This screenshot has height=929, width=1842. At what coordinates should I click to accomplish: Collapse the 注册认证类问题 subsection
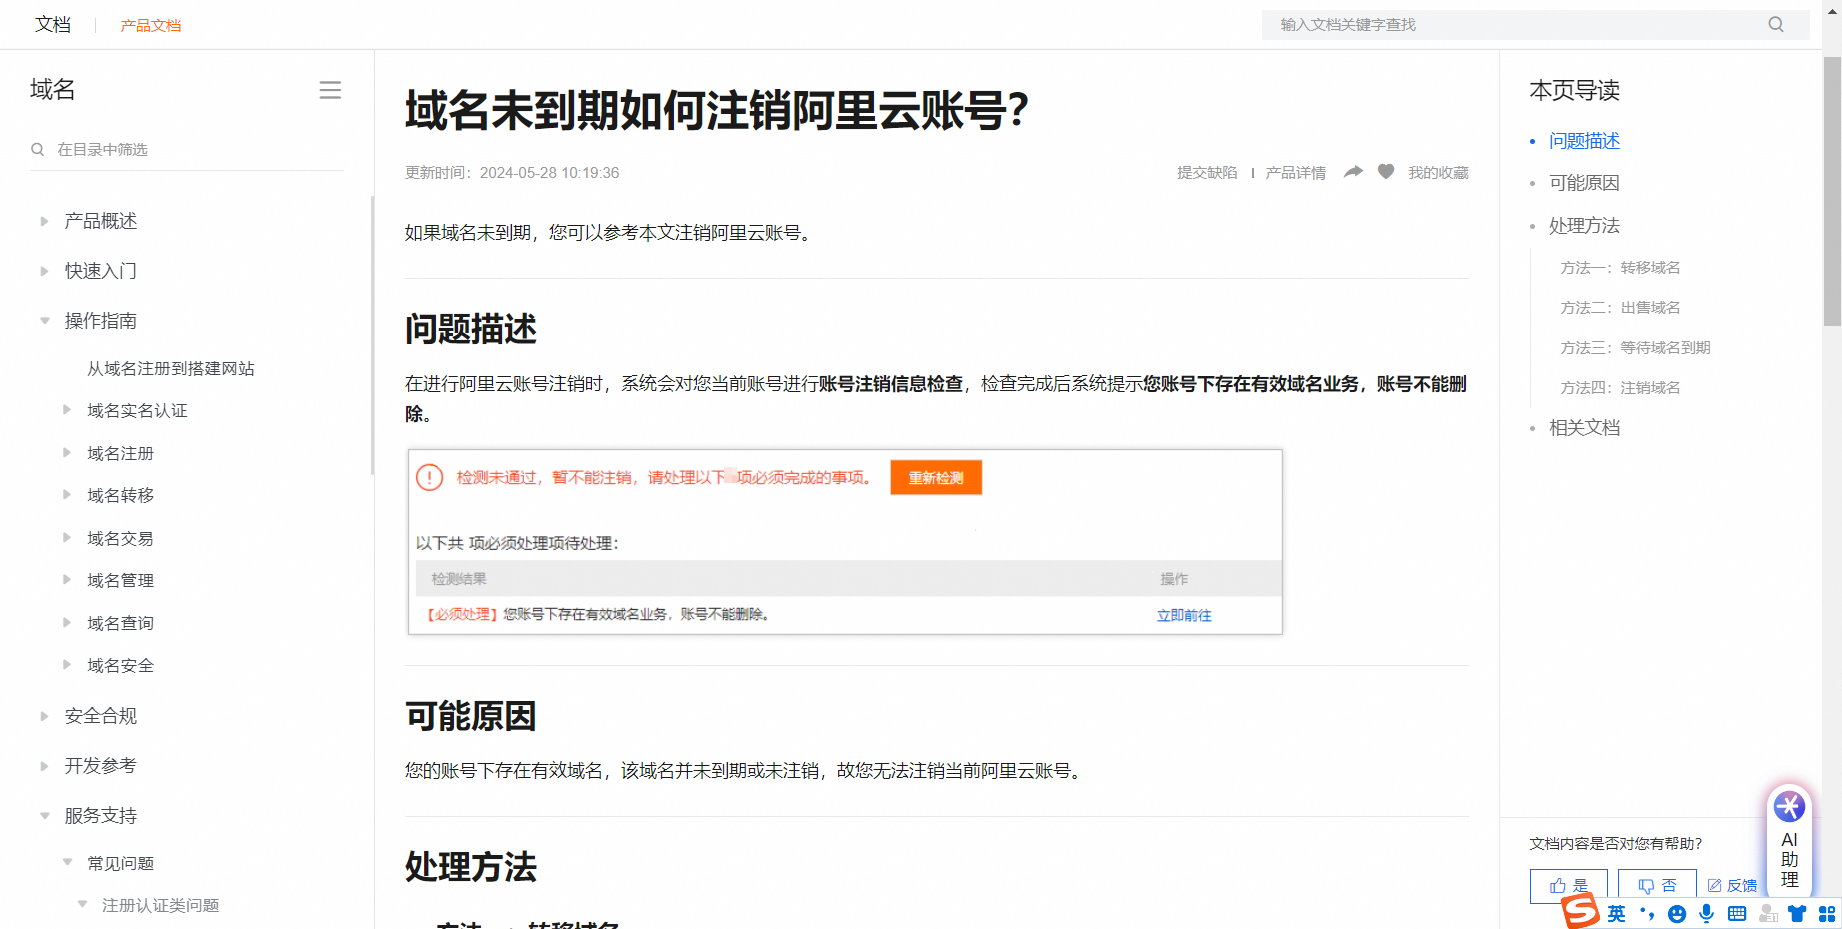(x=82, y=905)
